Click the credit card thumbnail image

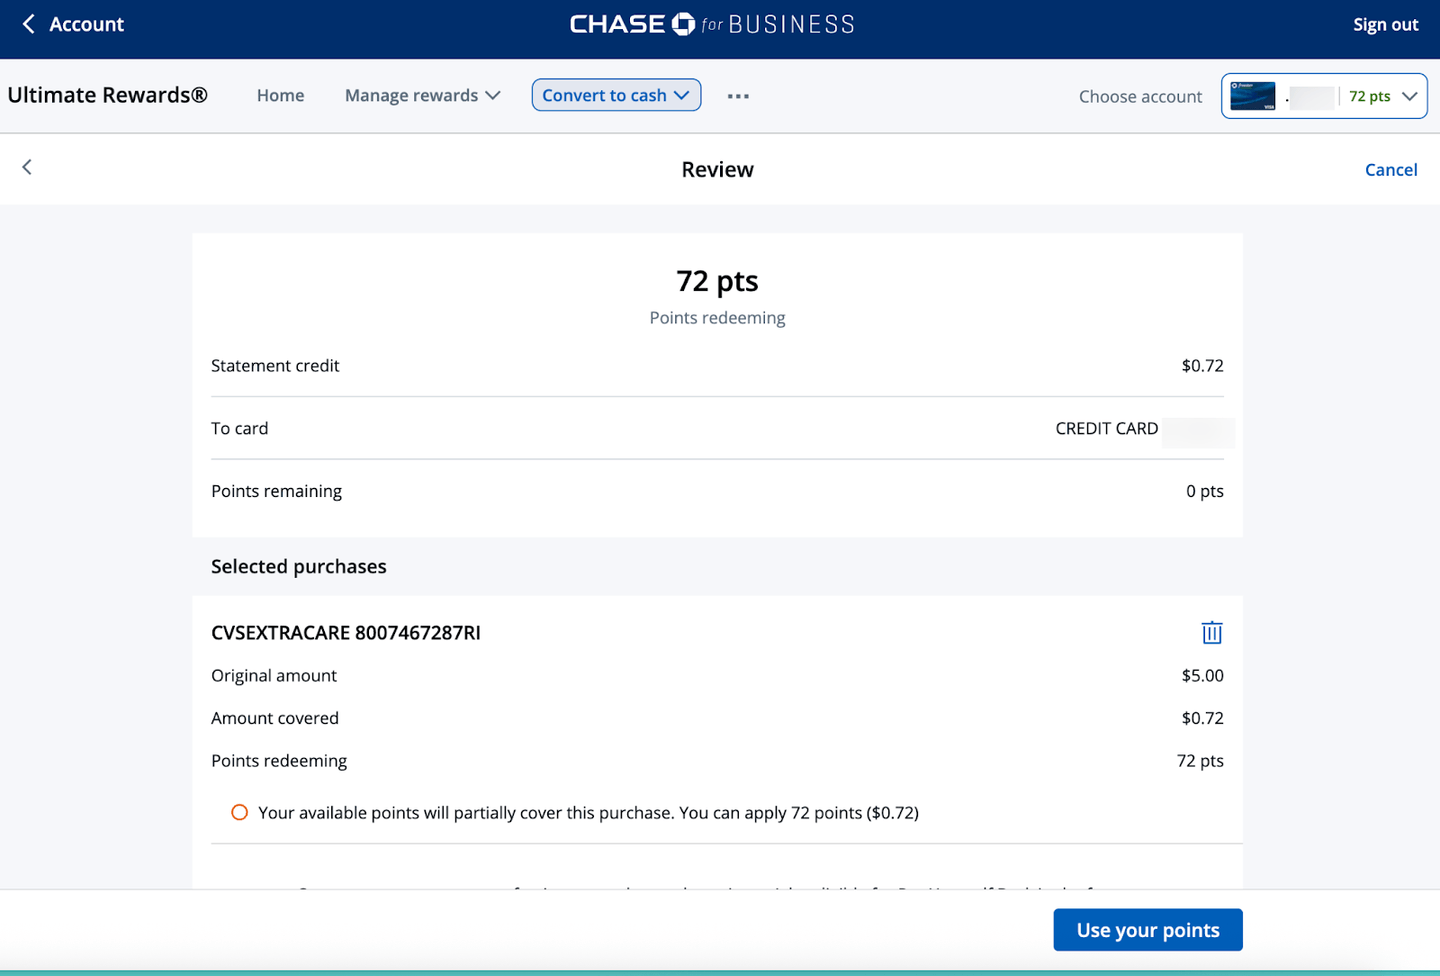click(x=1252, y=96)
